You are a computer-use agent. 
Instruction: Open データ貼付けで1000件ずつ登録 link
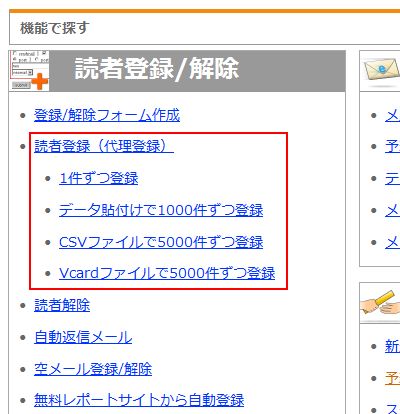[161, 210]
